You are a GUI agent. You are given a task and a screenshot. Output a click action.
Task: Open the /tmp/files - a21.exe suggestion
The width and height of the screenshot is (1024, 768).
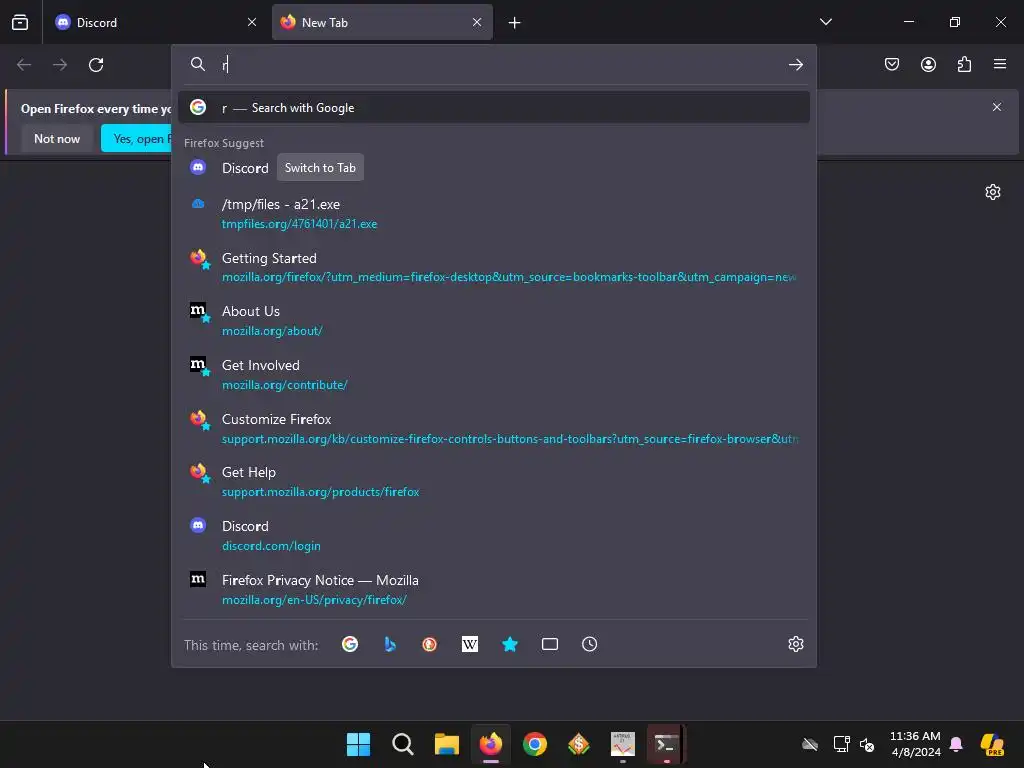494,214
